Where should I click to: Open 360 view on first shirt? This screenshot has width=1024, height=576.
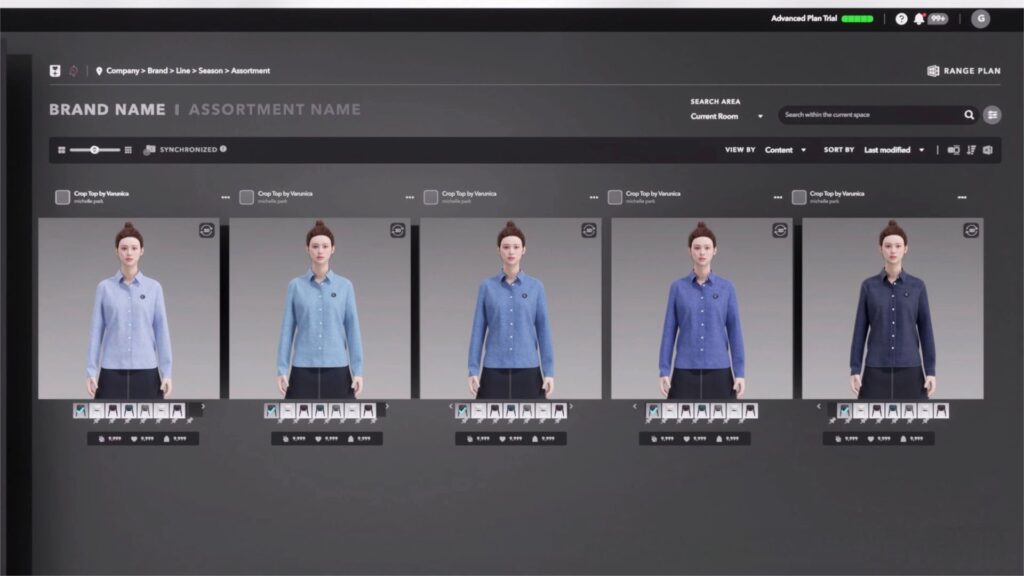point(206,230)
